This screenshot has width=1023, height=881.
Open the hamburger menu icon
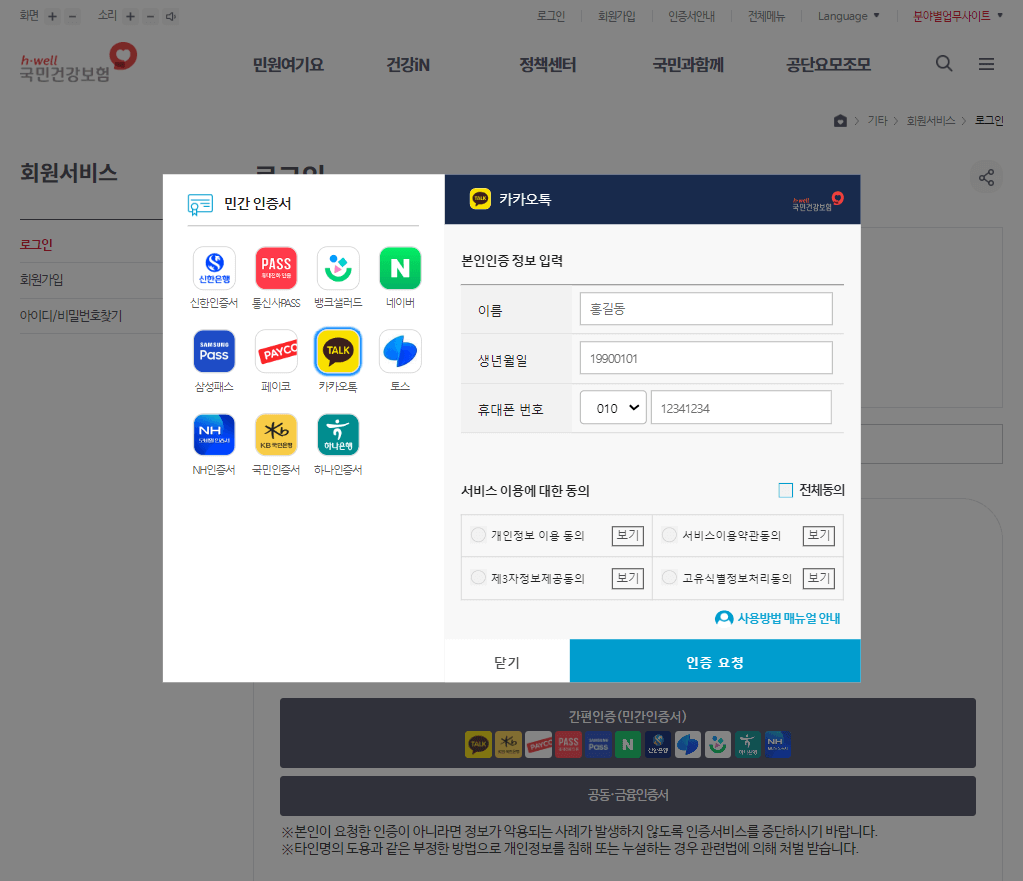point(986,64)
